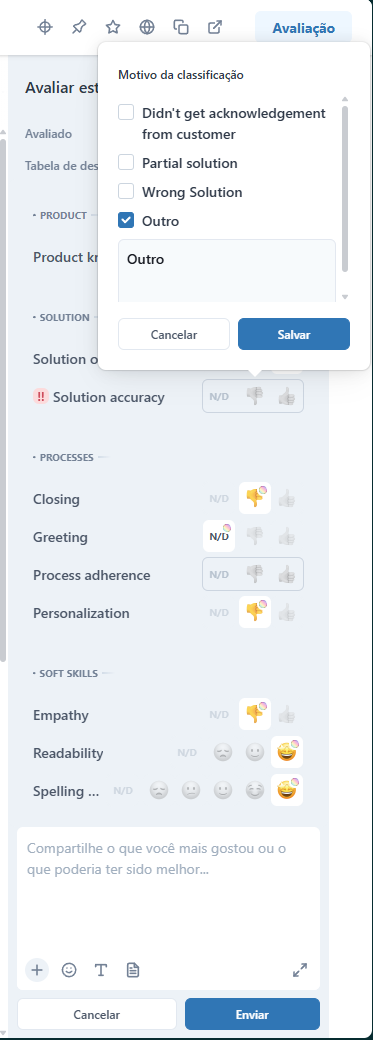The height and width of the screenshot is (1040, 373).
Task: Give thumbs up for Process adherence
Action: pos(286,574)
